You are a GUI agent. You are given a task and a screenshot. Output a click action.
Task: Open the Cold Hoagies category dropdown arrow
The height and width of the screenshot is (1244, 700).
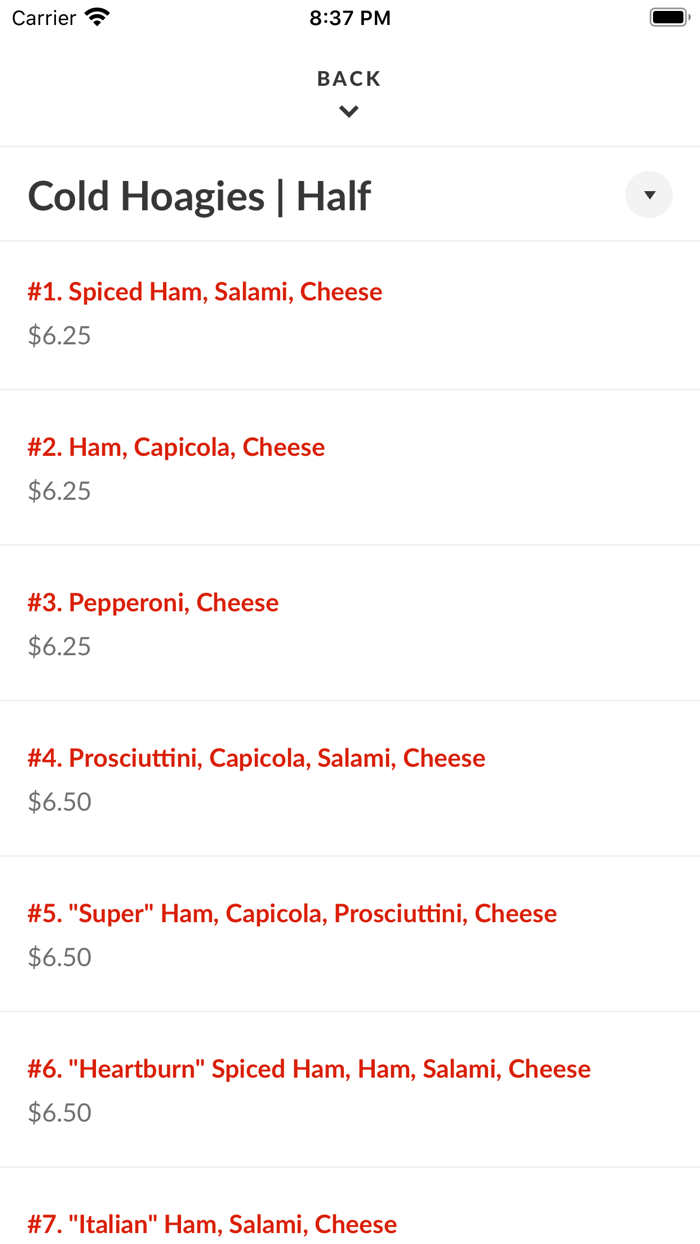click(x=649, y=195)
